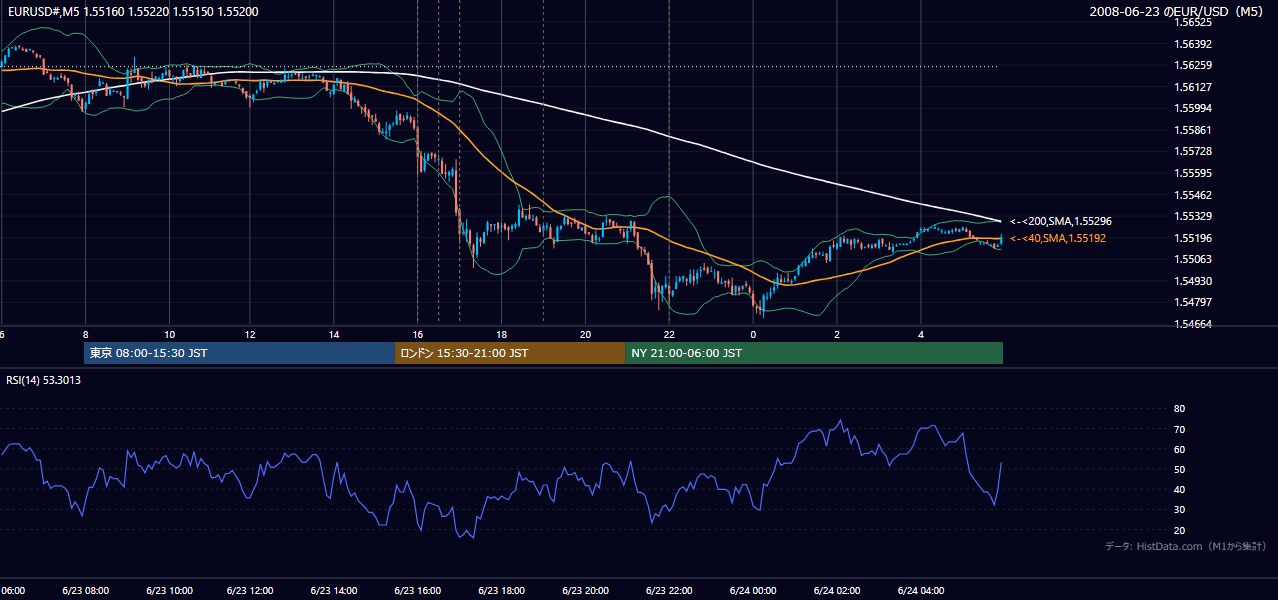Image resolution: width=1278 pixels, height=600 pixels.
Task: Click the ロンドン 15:30-21:00 JST session bar
Action: point(511,353)
